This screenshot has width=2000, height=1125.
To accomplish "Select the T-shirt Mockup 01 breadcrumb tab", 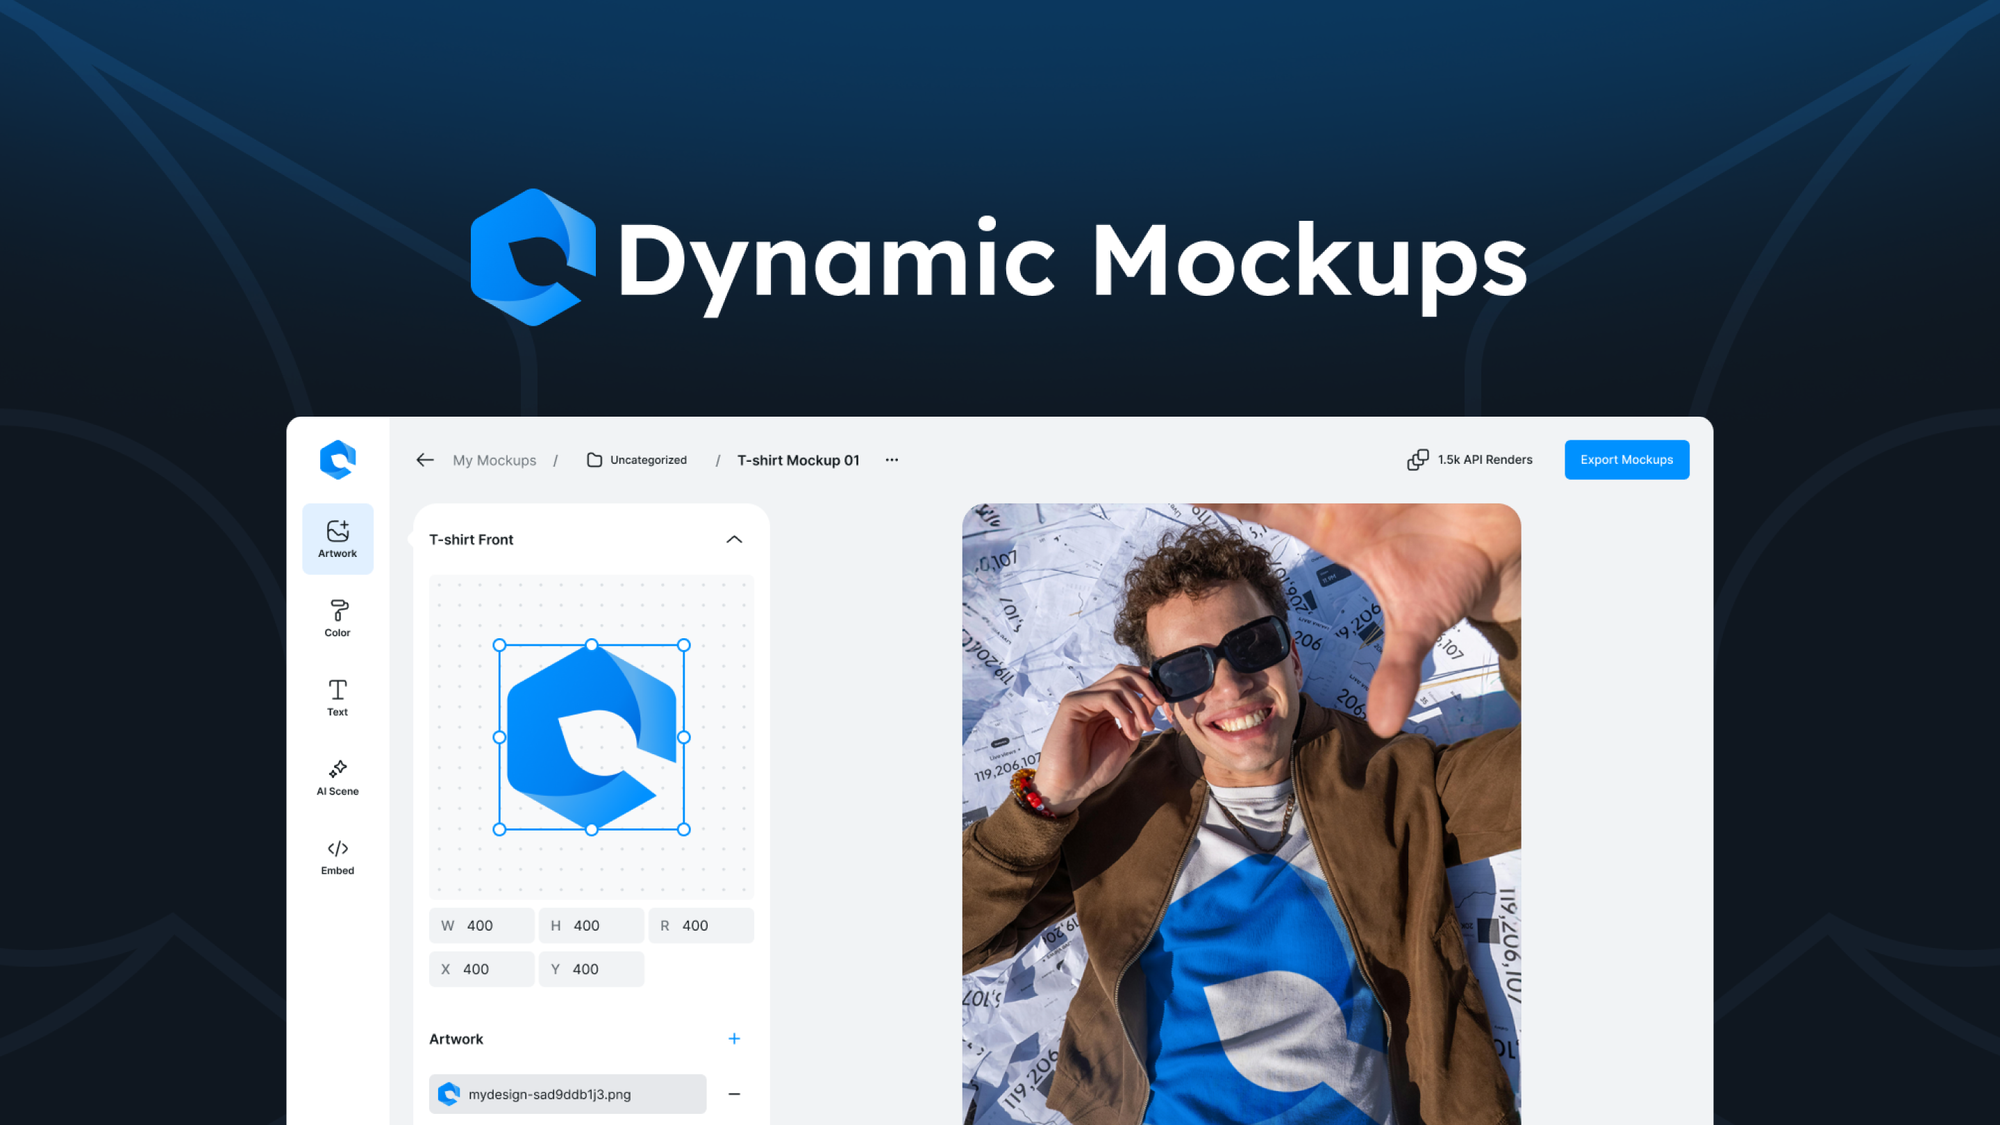I will tap(798, 459).
